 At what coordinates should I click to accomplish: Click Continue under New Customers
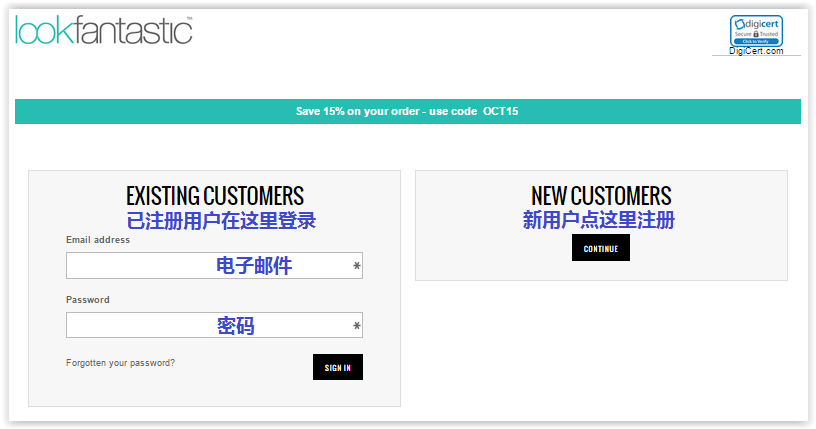(601, 248)
